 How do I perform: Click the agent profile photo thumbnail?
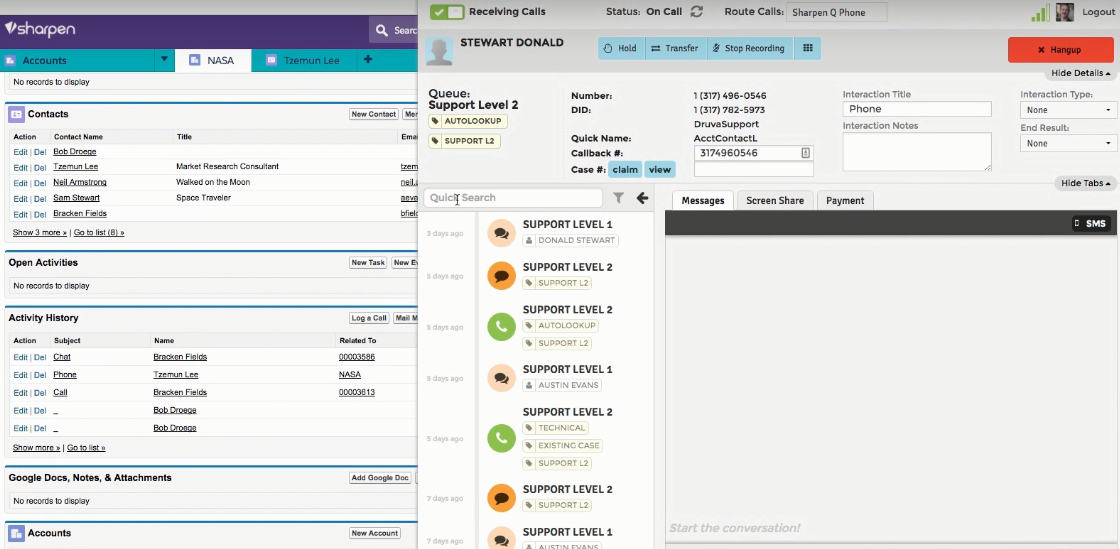coord(1065,12)
